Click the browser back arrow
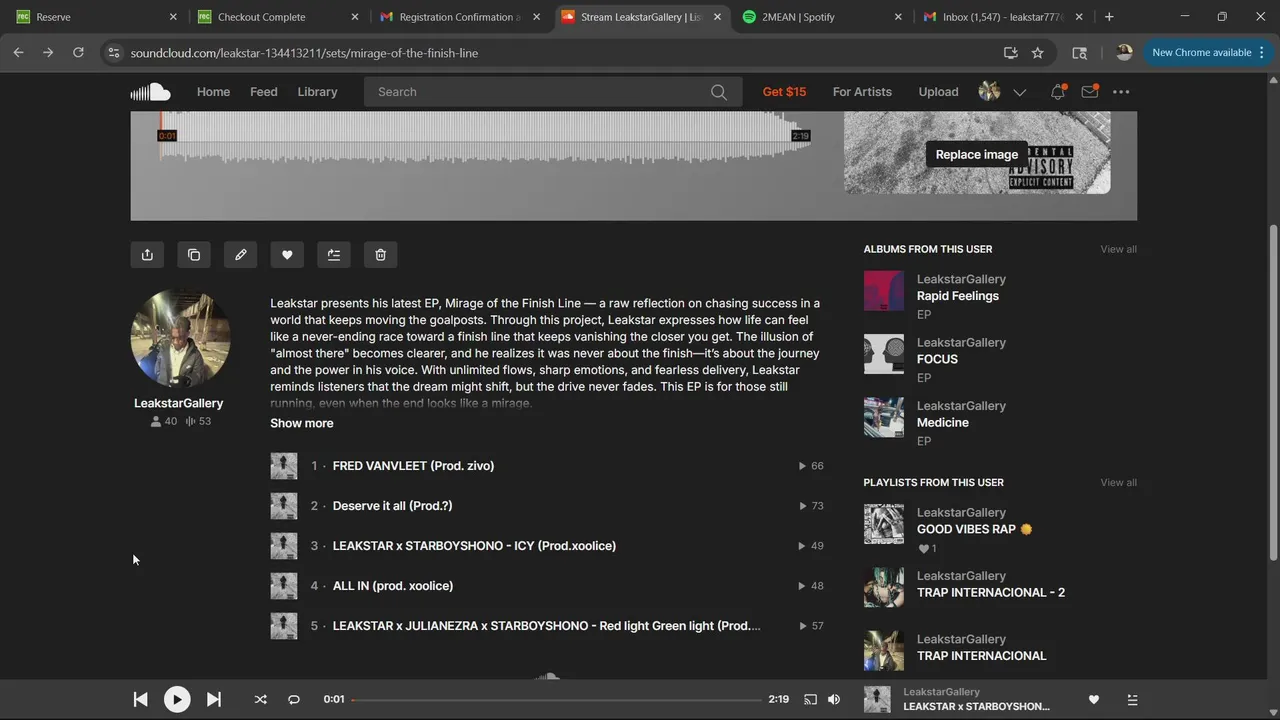 (18, 52)
